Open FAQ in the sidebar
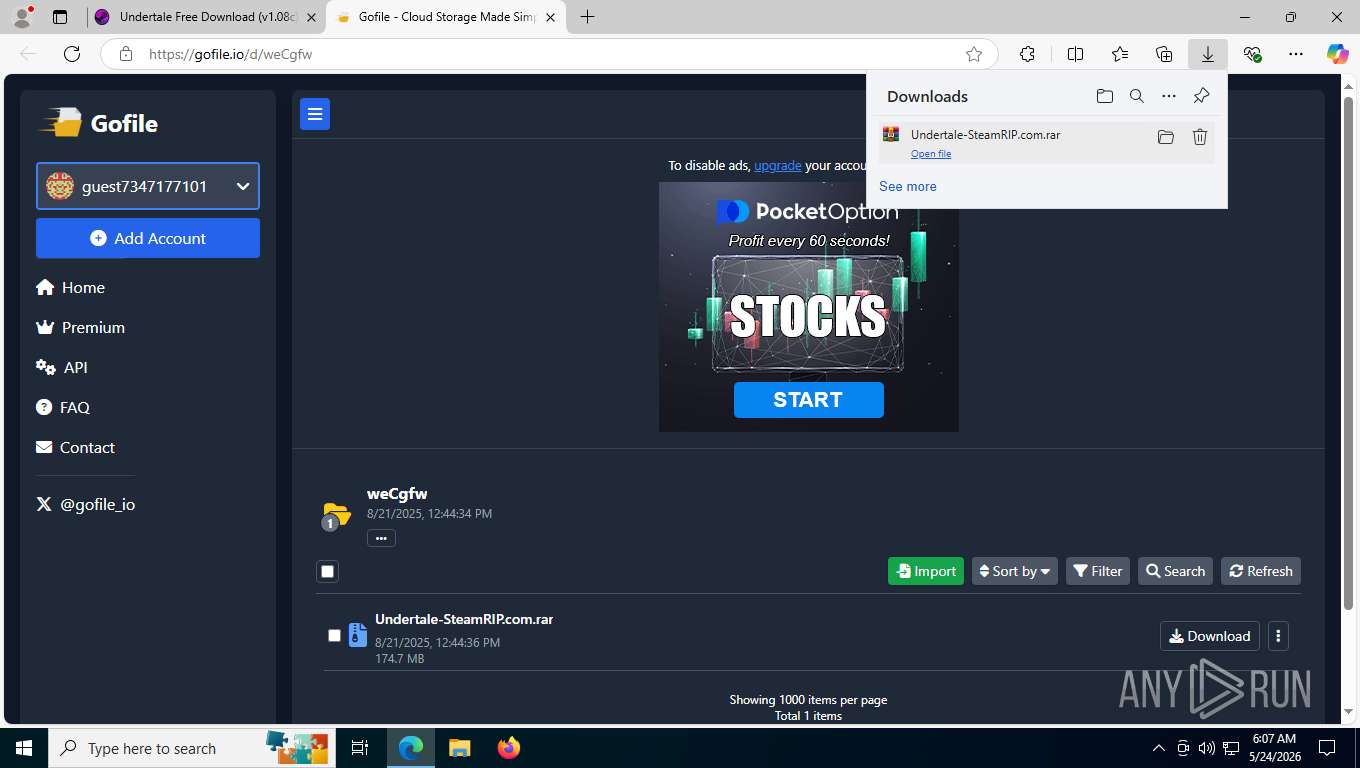Viewport: 1360px width, 768px height. pos(63,407)
